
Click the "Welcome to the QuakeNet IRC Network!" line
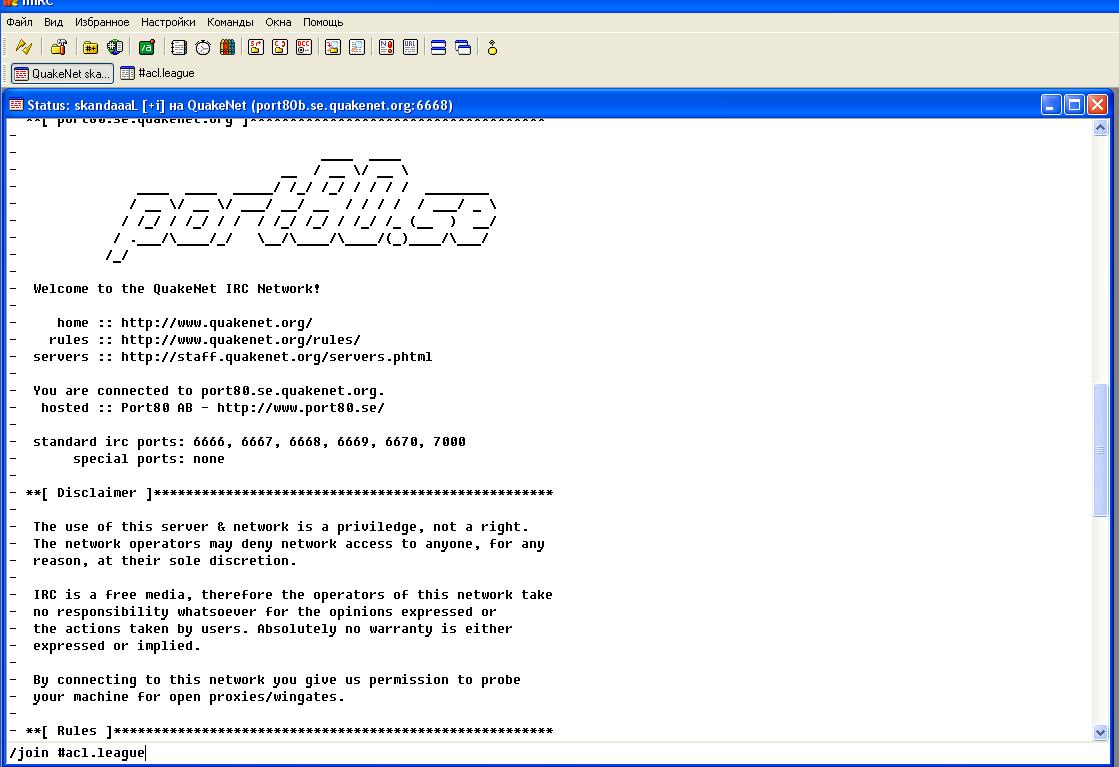[177, 289]
